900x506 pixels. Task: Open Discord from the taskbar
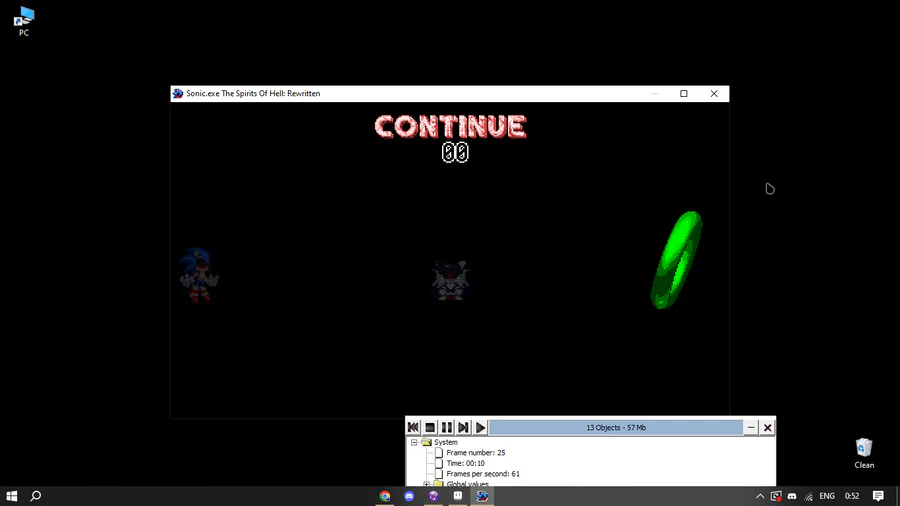point(409,496)
